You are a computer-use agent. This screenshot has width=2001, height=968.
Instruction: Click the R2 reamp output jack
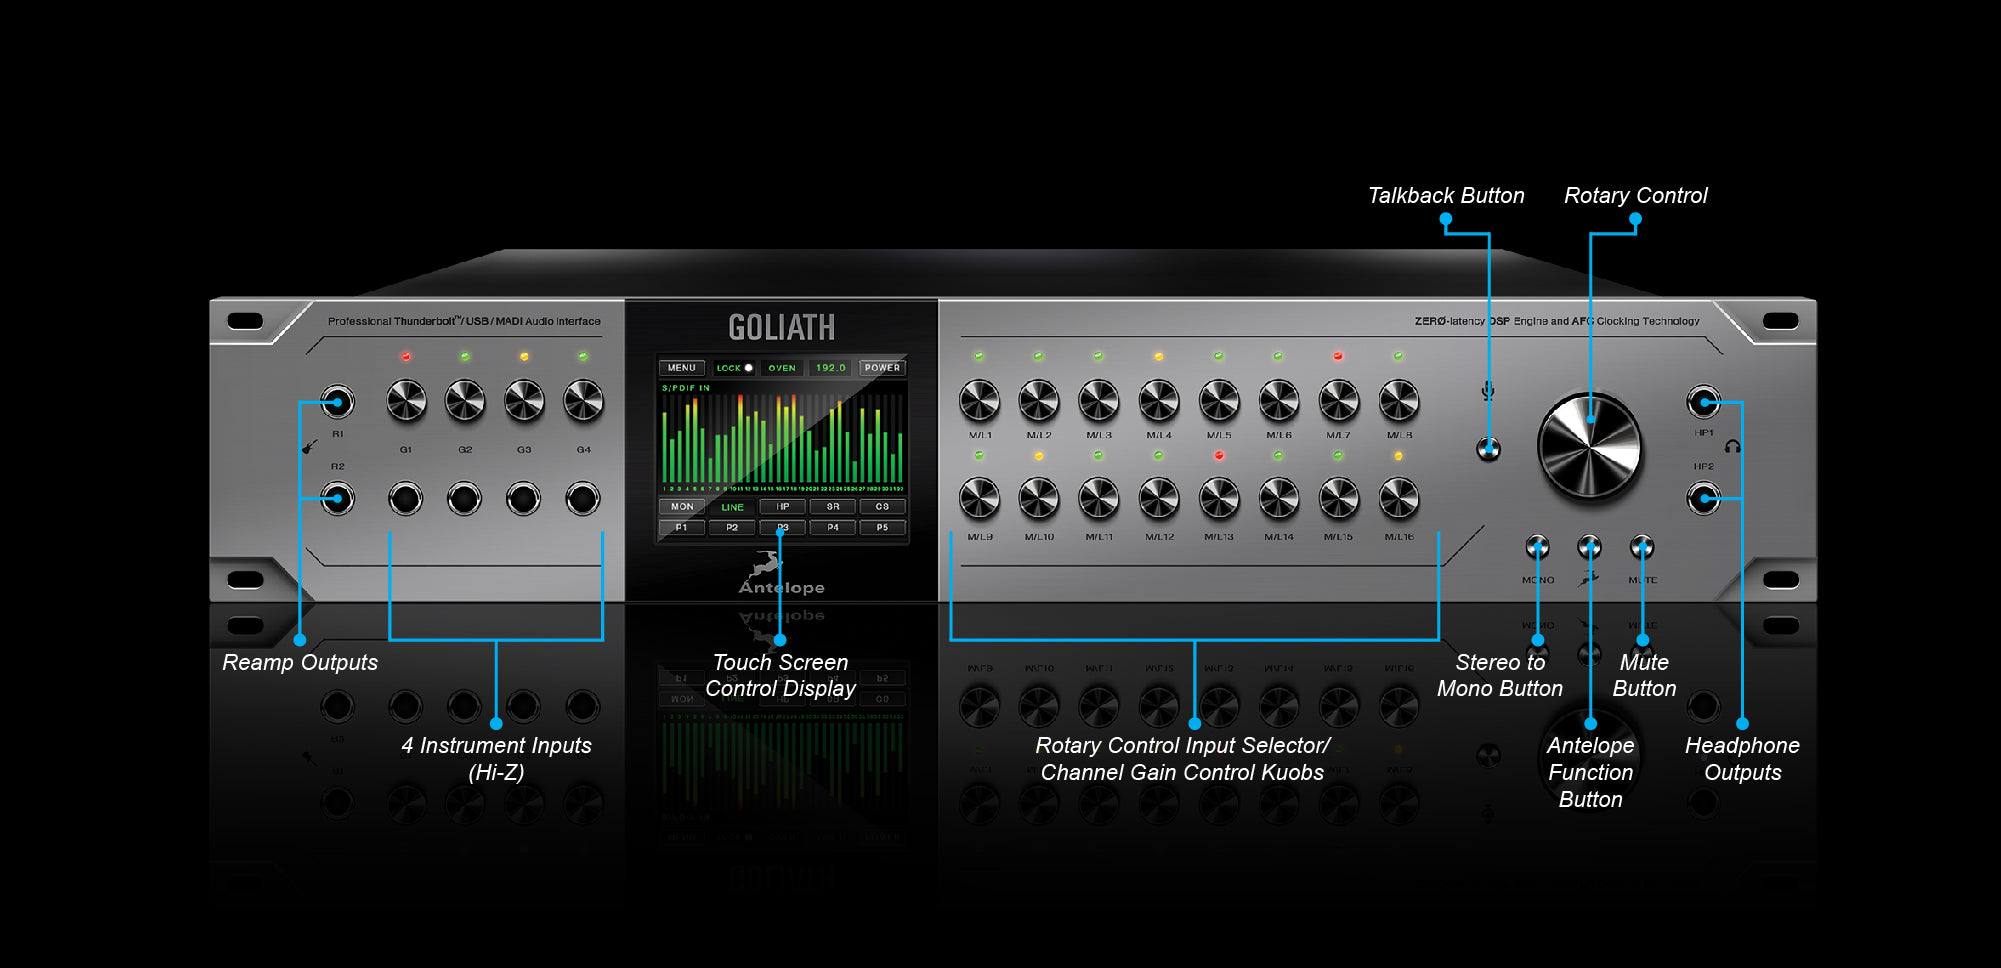click(337, 498)
